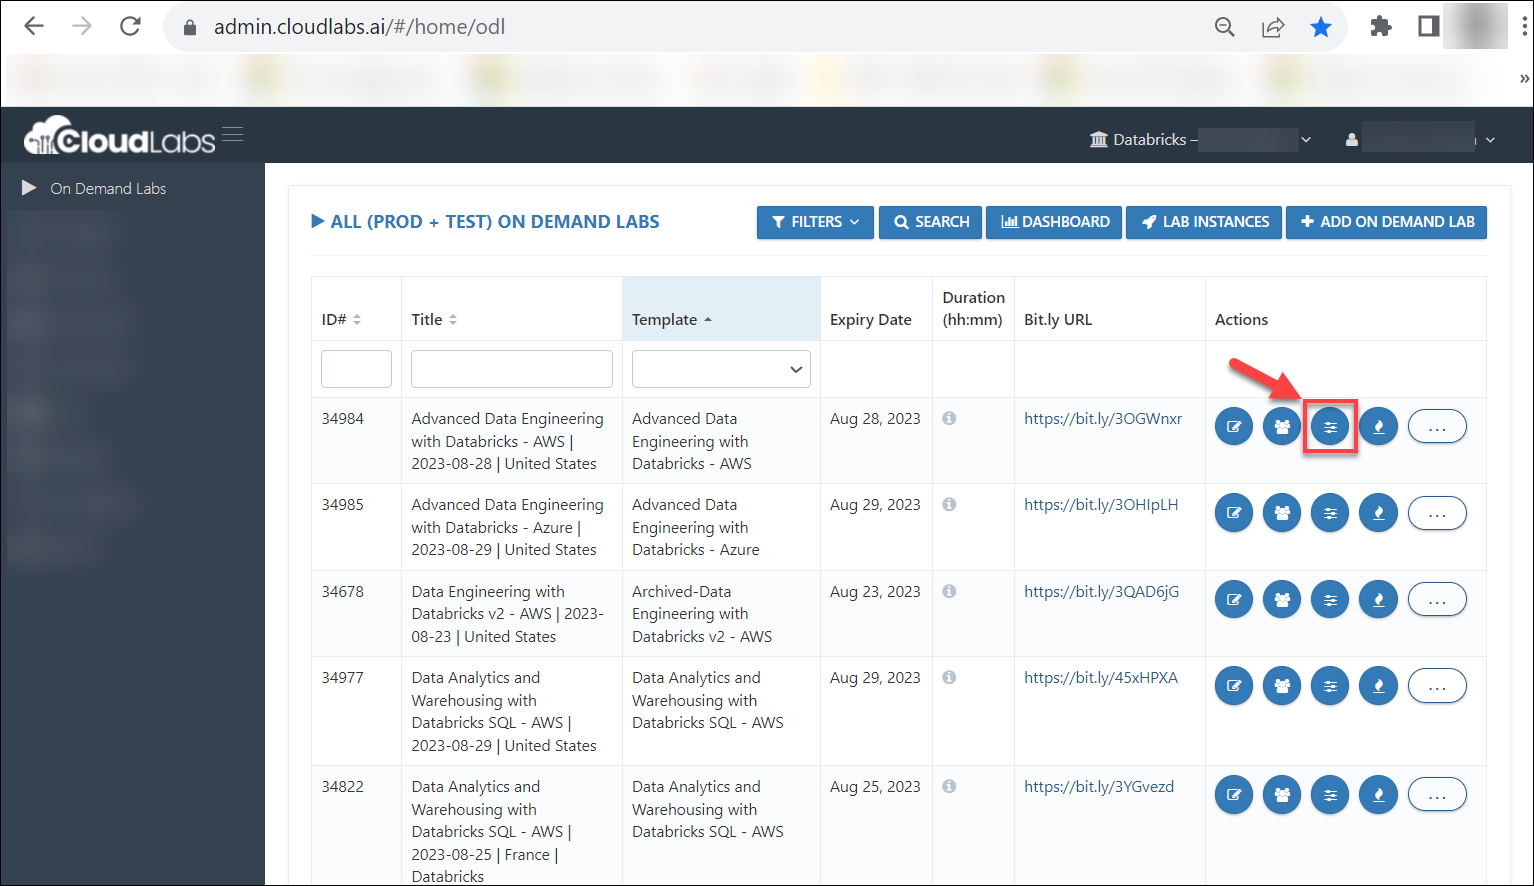The height and width of the screenshot is (886, 1534).
Task: Open users icon for lab 34985
Action: 1282,513
